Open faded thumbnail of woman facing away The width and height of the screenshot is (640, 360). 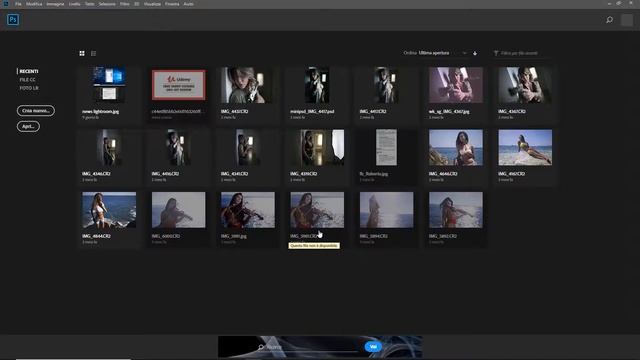point(386,210)
